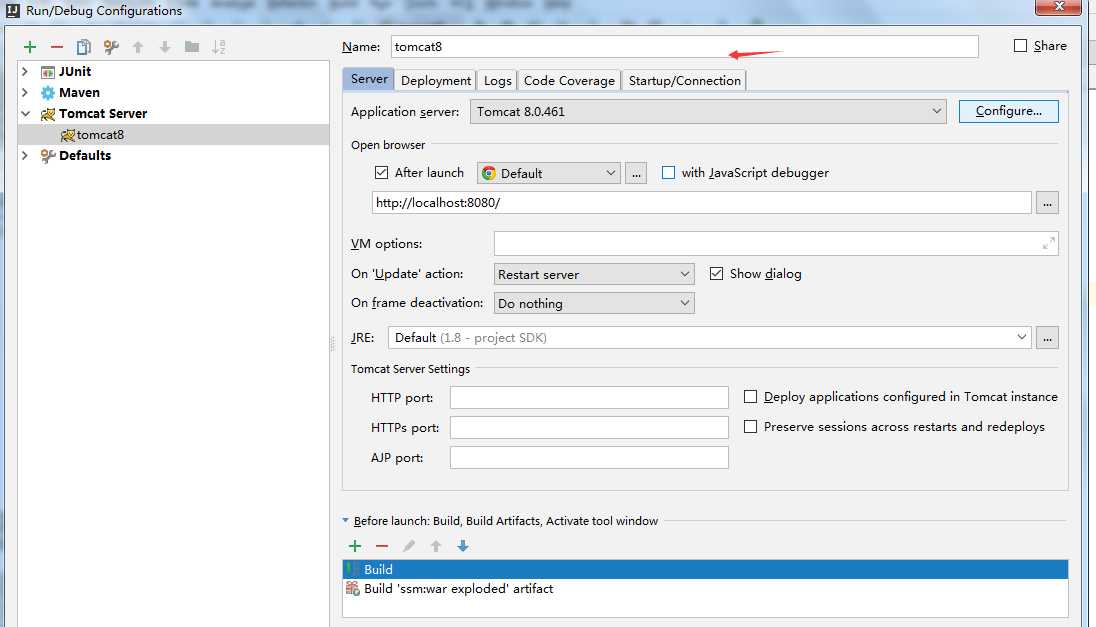The height and width of the screenshot is (627, 1096).
Task: Click the Configure... button
Action: coord(1009,111)
